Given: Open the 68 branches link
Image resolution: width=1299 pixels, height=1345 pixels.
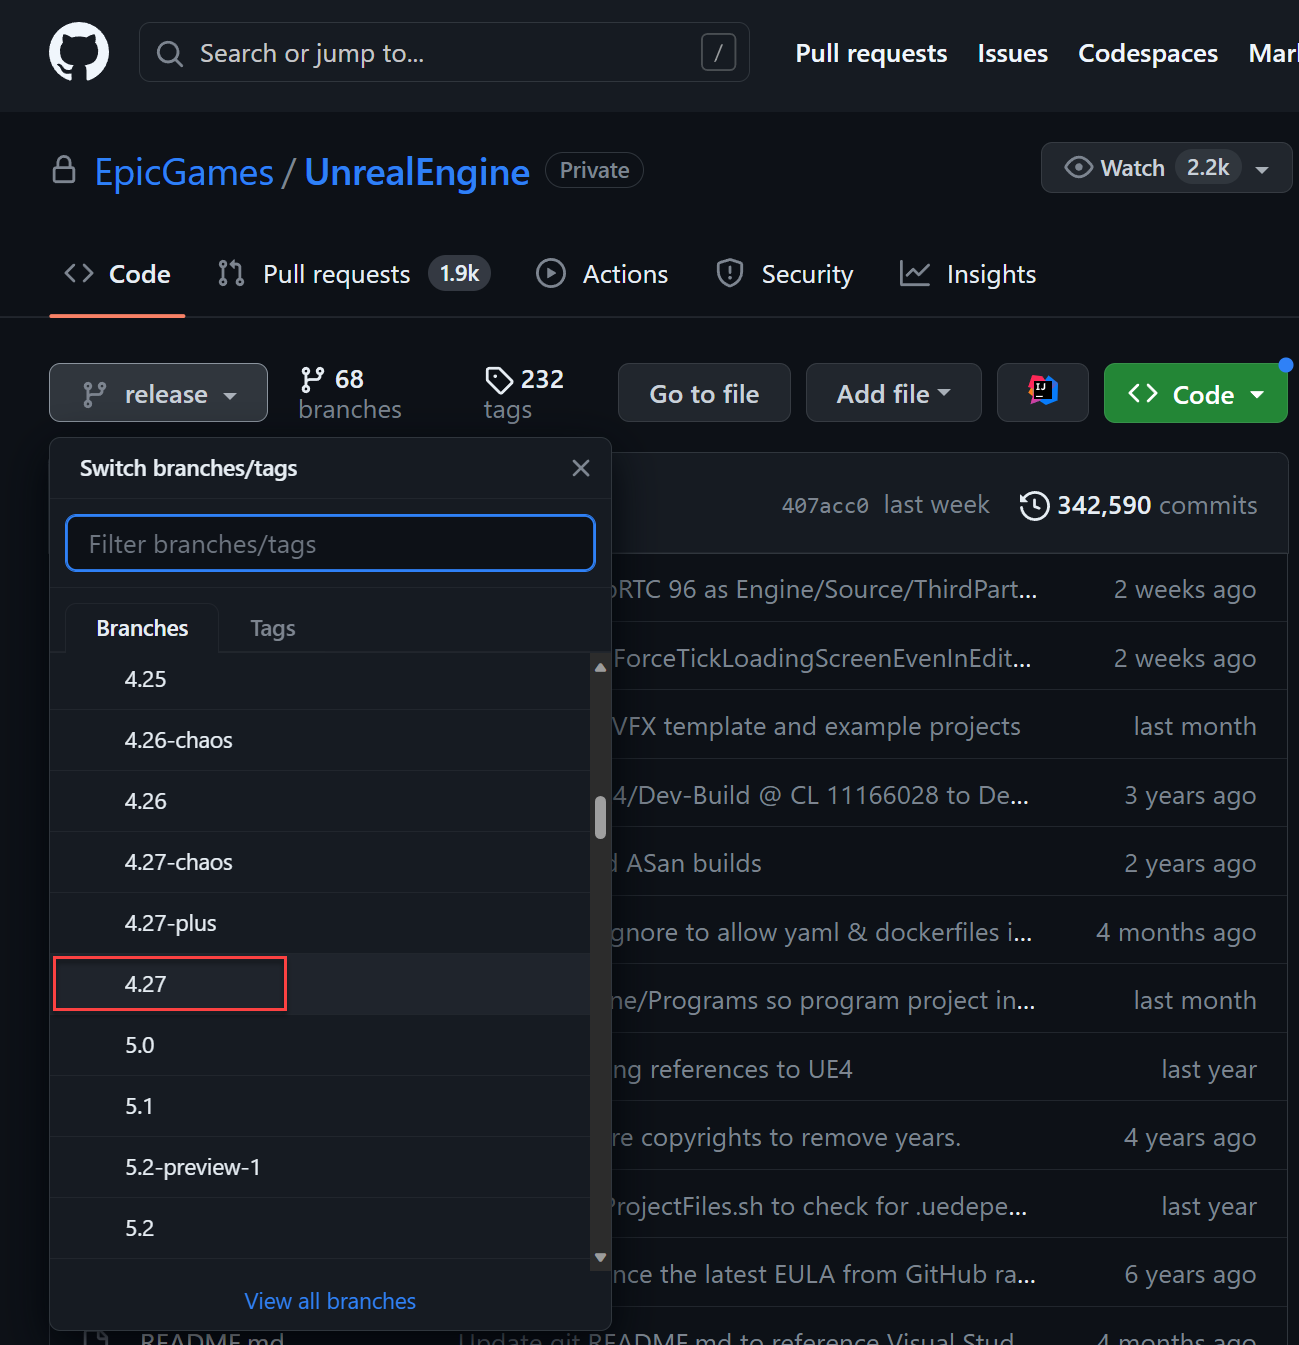Looking at the screenshot, I should point(350,394).
